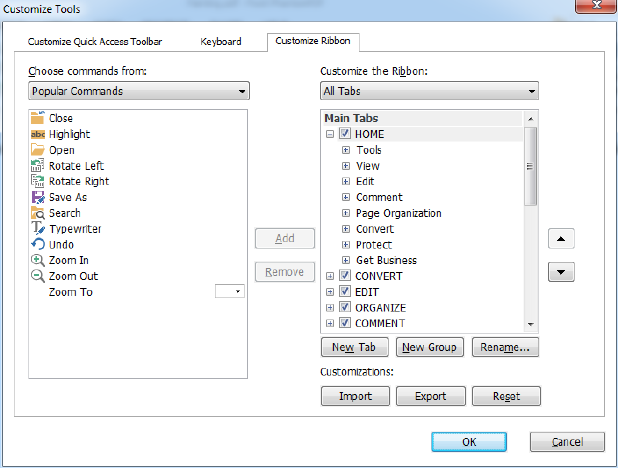Open the Popular Commands dropdown

point(139,91)
